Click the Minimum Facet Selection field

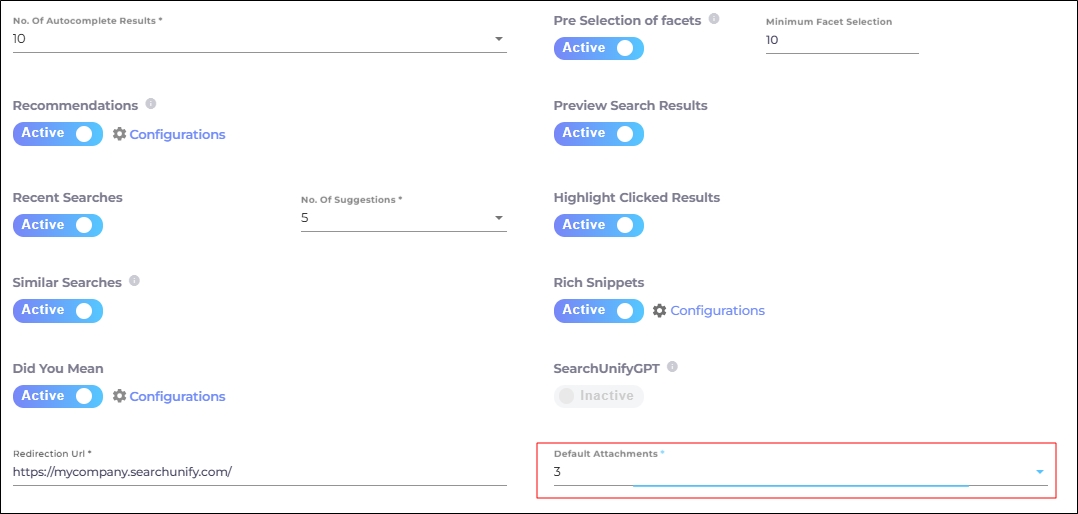841,40
